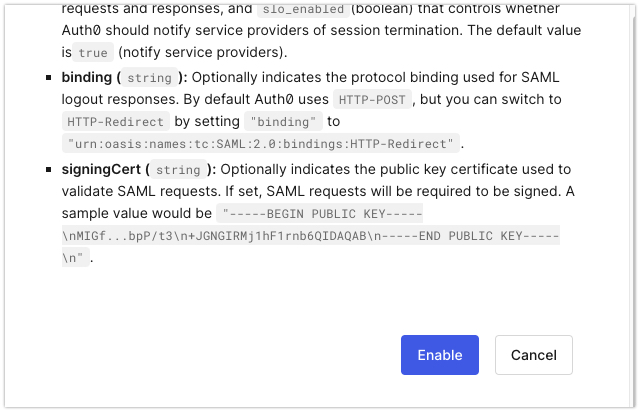
Task: Click the 'true' default value code chip
Action: pos(93,52)
